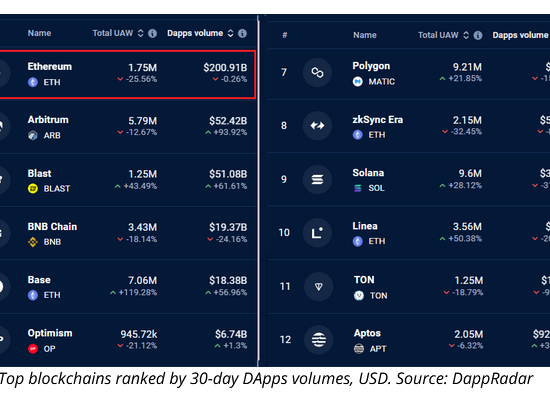Viewport: 550px width, 401px height.
Task: Click the BLAST token icon under Blast
Action: (33, 189)
